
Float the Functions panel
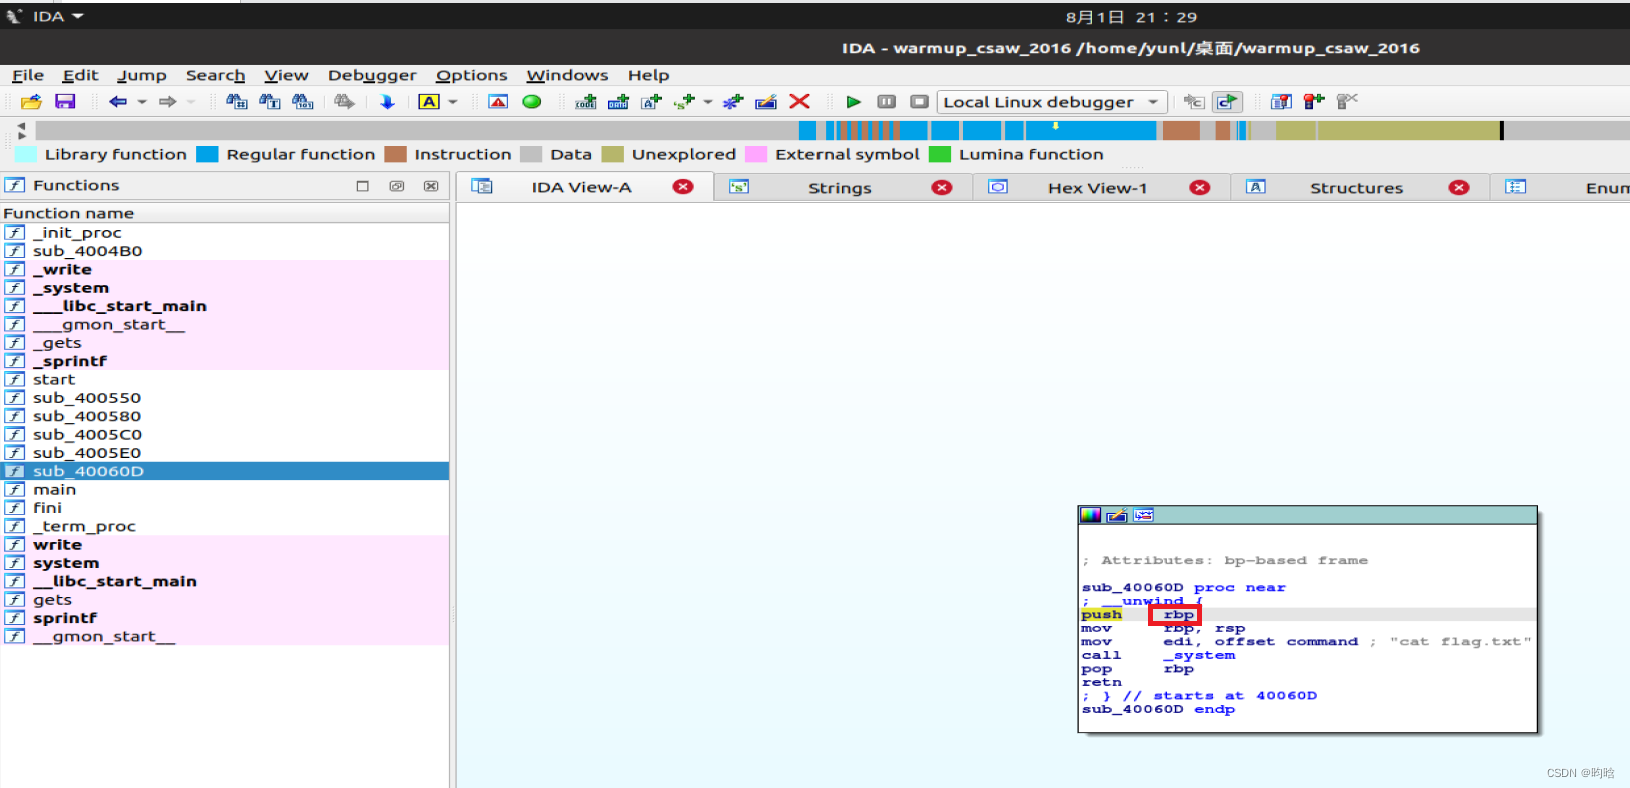tap(397, 186)
